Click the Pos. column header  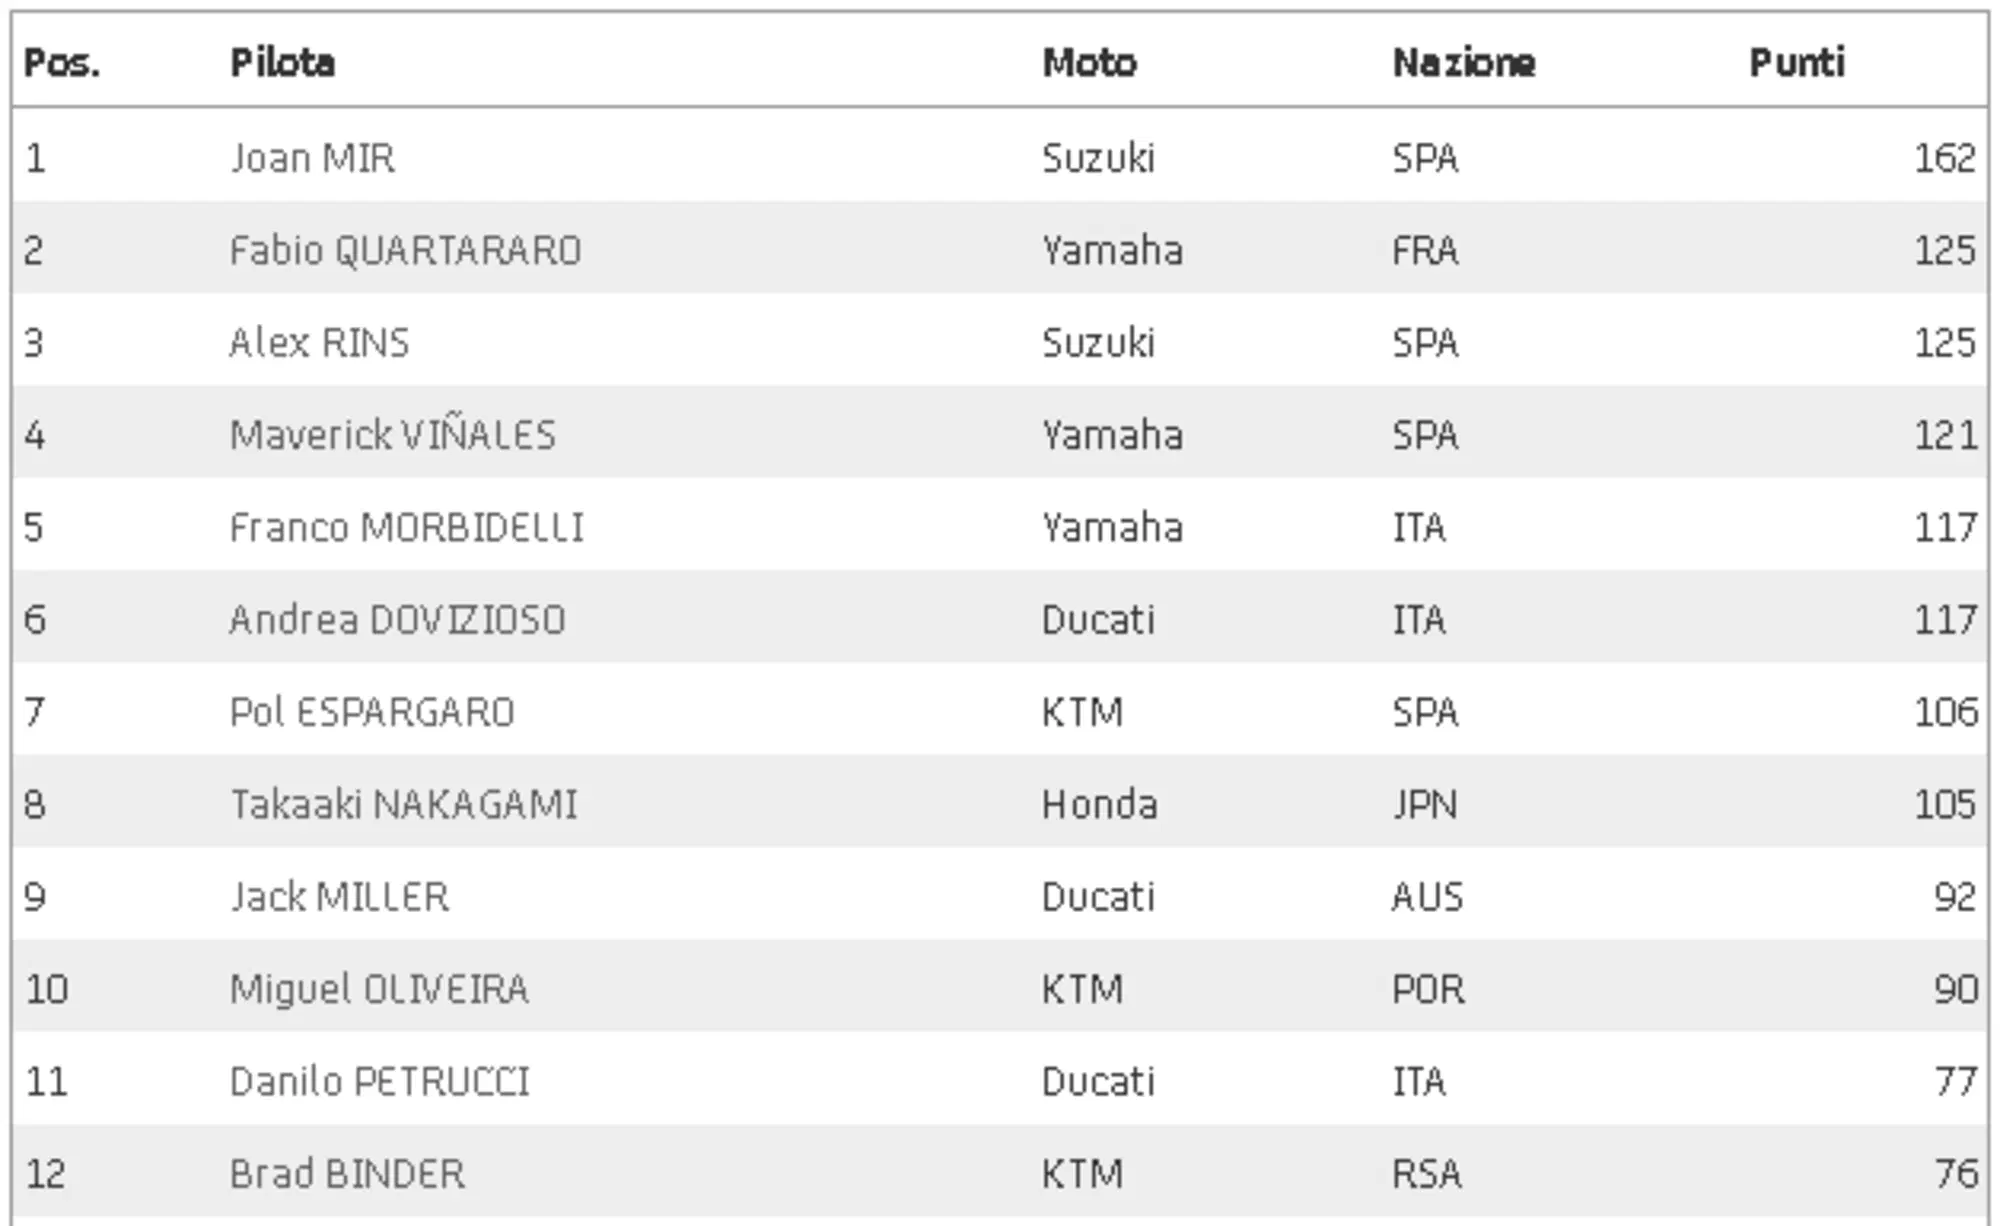coord(62,63)
